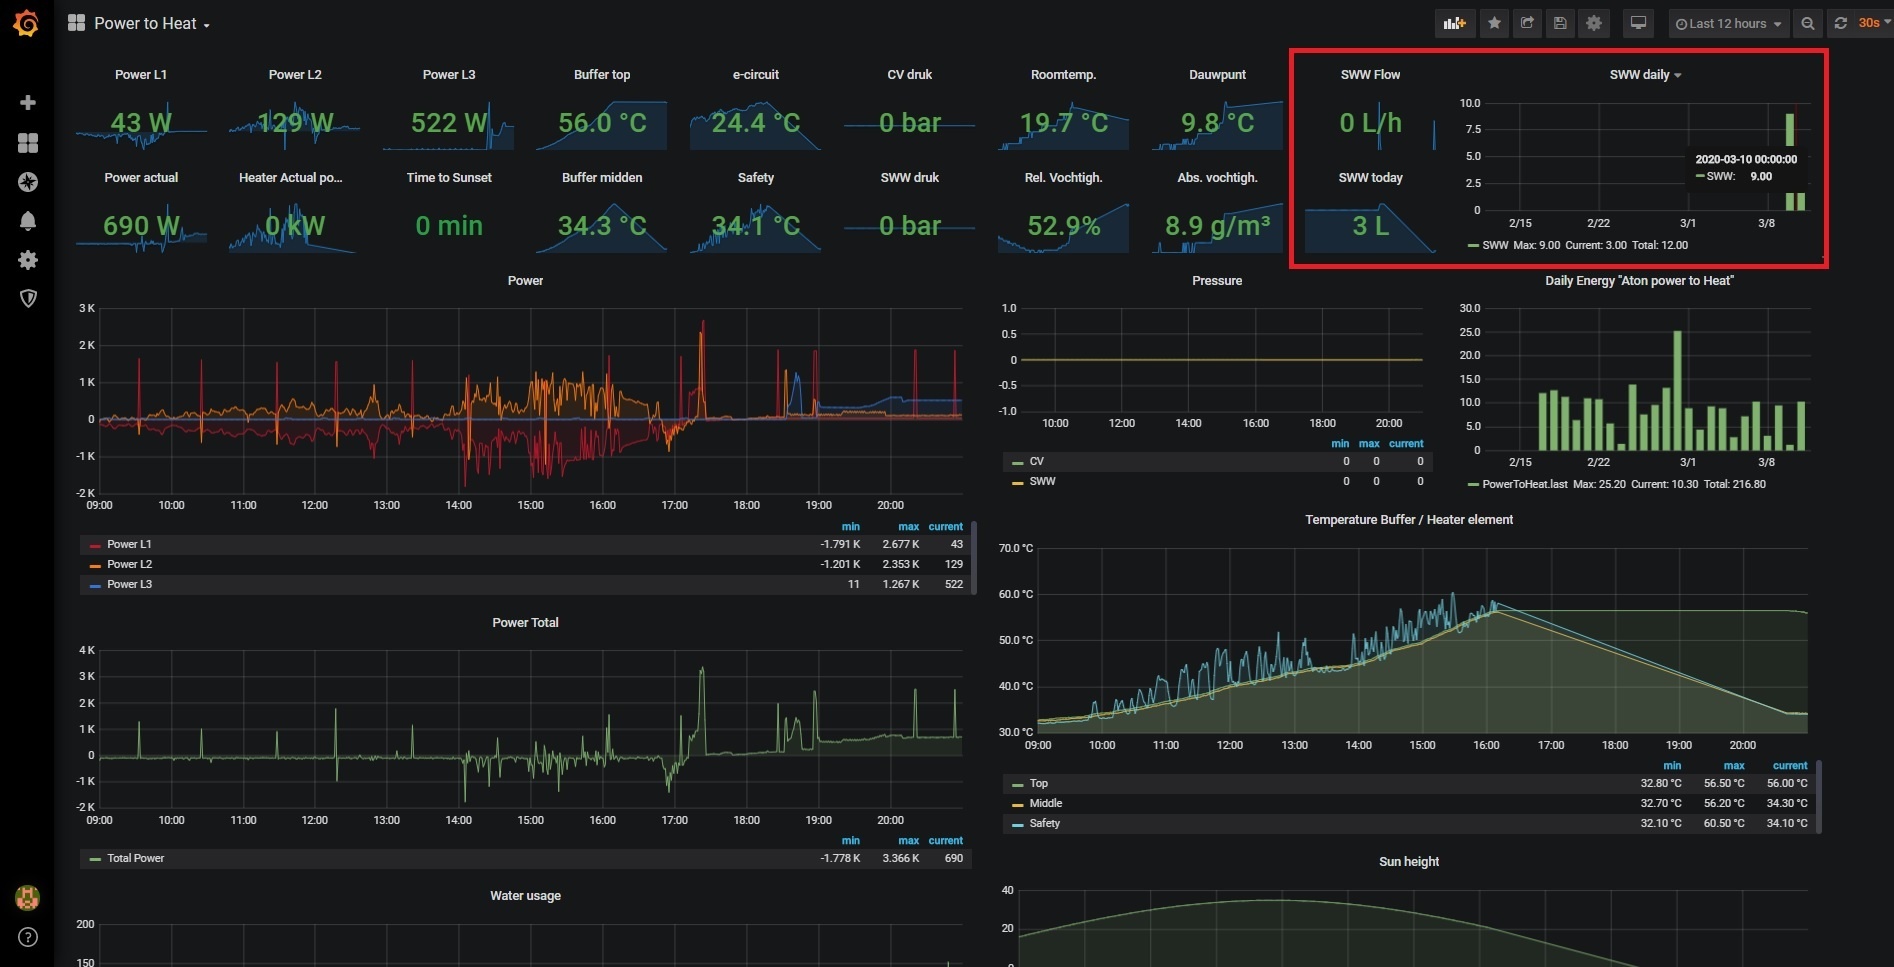Open dashboard settings gear in top bar
This screenshot has height=967, width=1894.
pos(1594,23)
